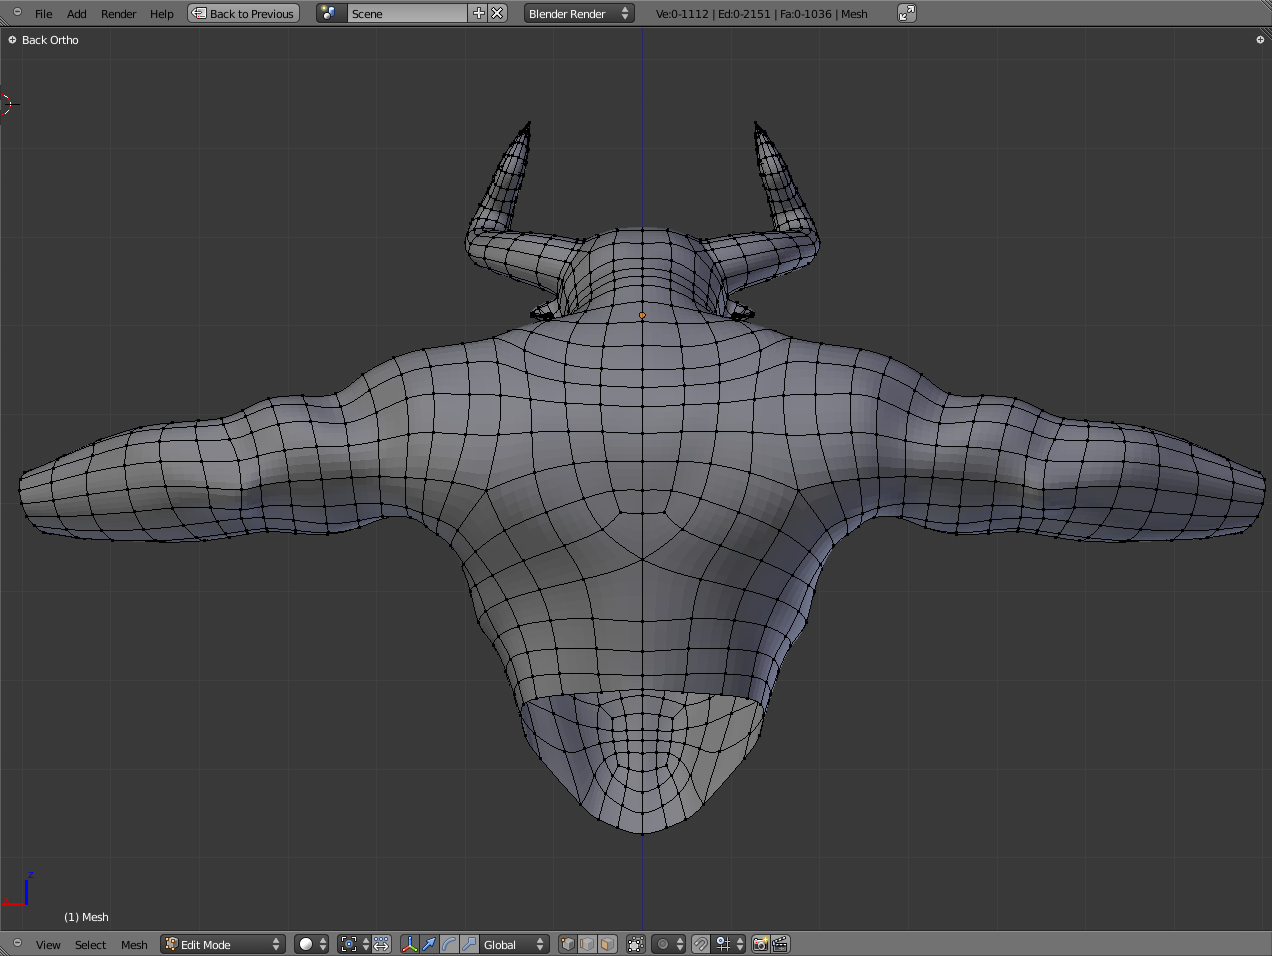1272x956 pixels.
Task: Open the Edit Mode dropdown
Action: click(223, 944)
